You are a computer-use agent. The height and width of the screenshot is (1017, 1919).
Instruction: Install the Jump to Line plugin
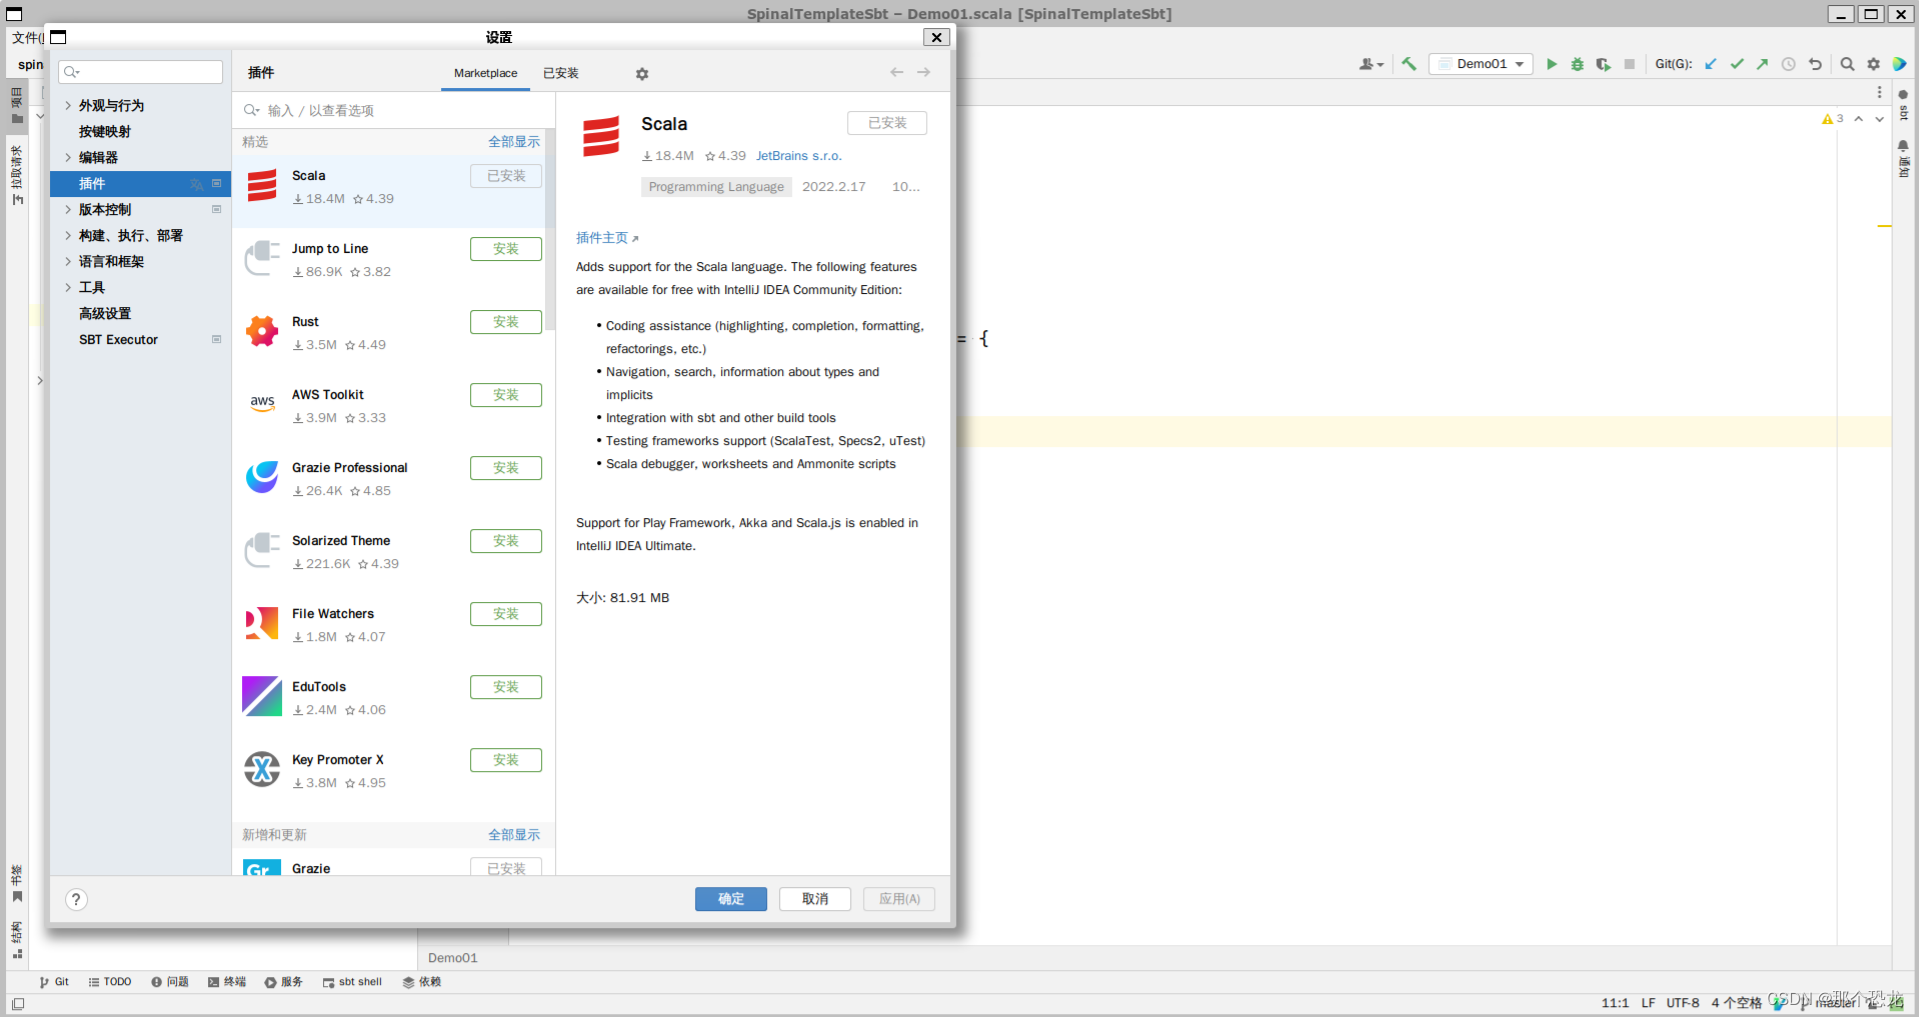[x=506, y=249]
